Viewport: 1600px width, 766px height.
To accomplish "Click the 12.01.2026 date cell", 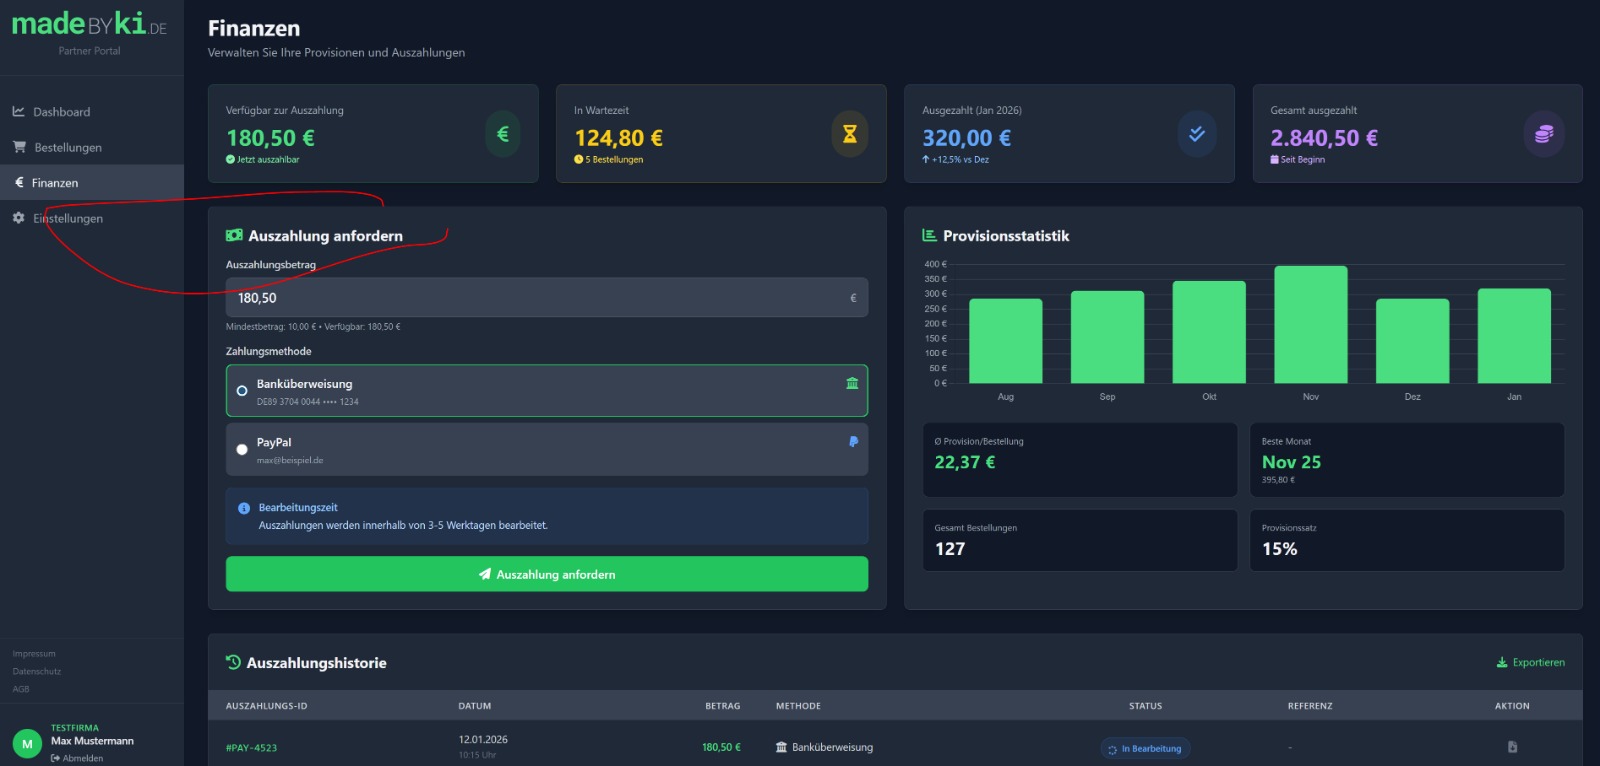I will click(483, 740).
